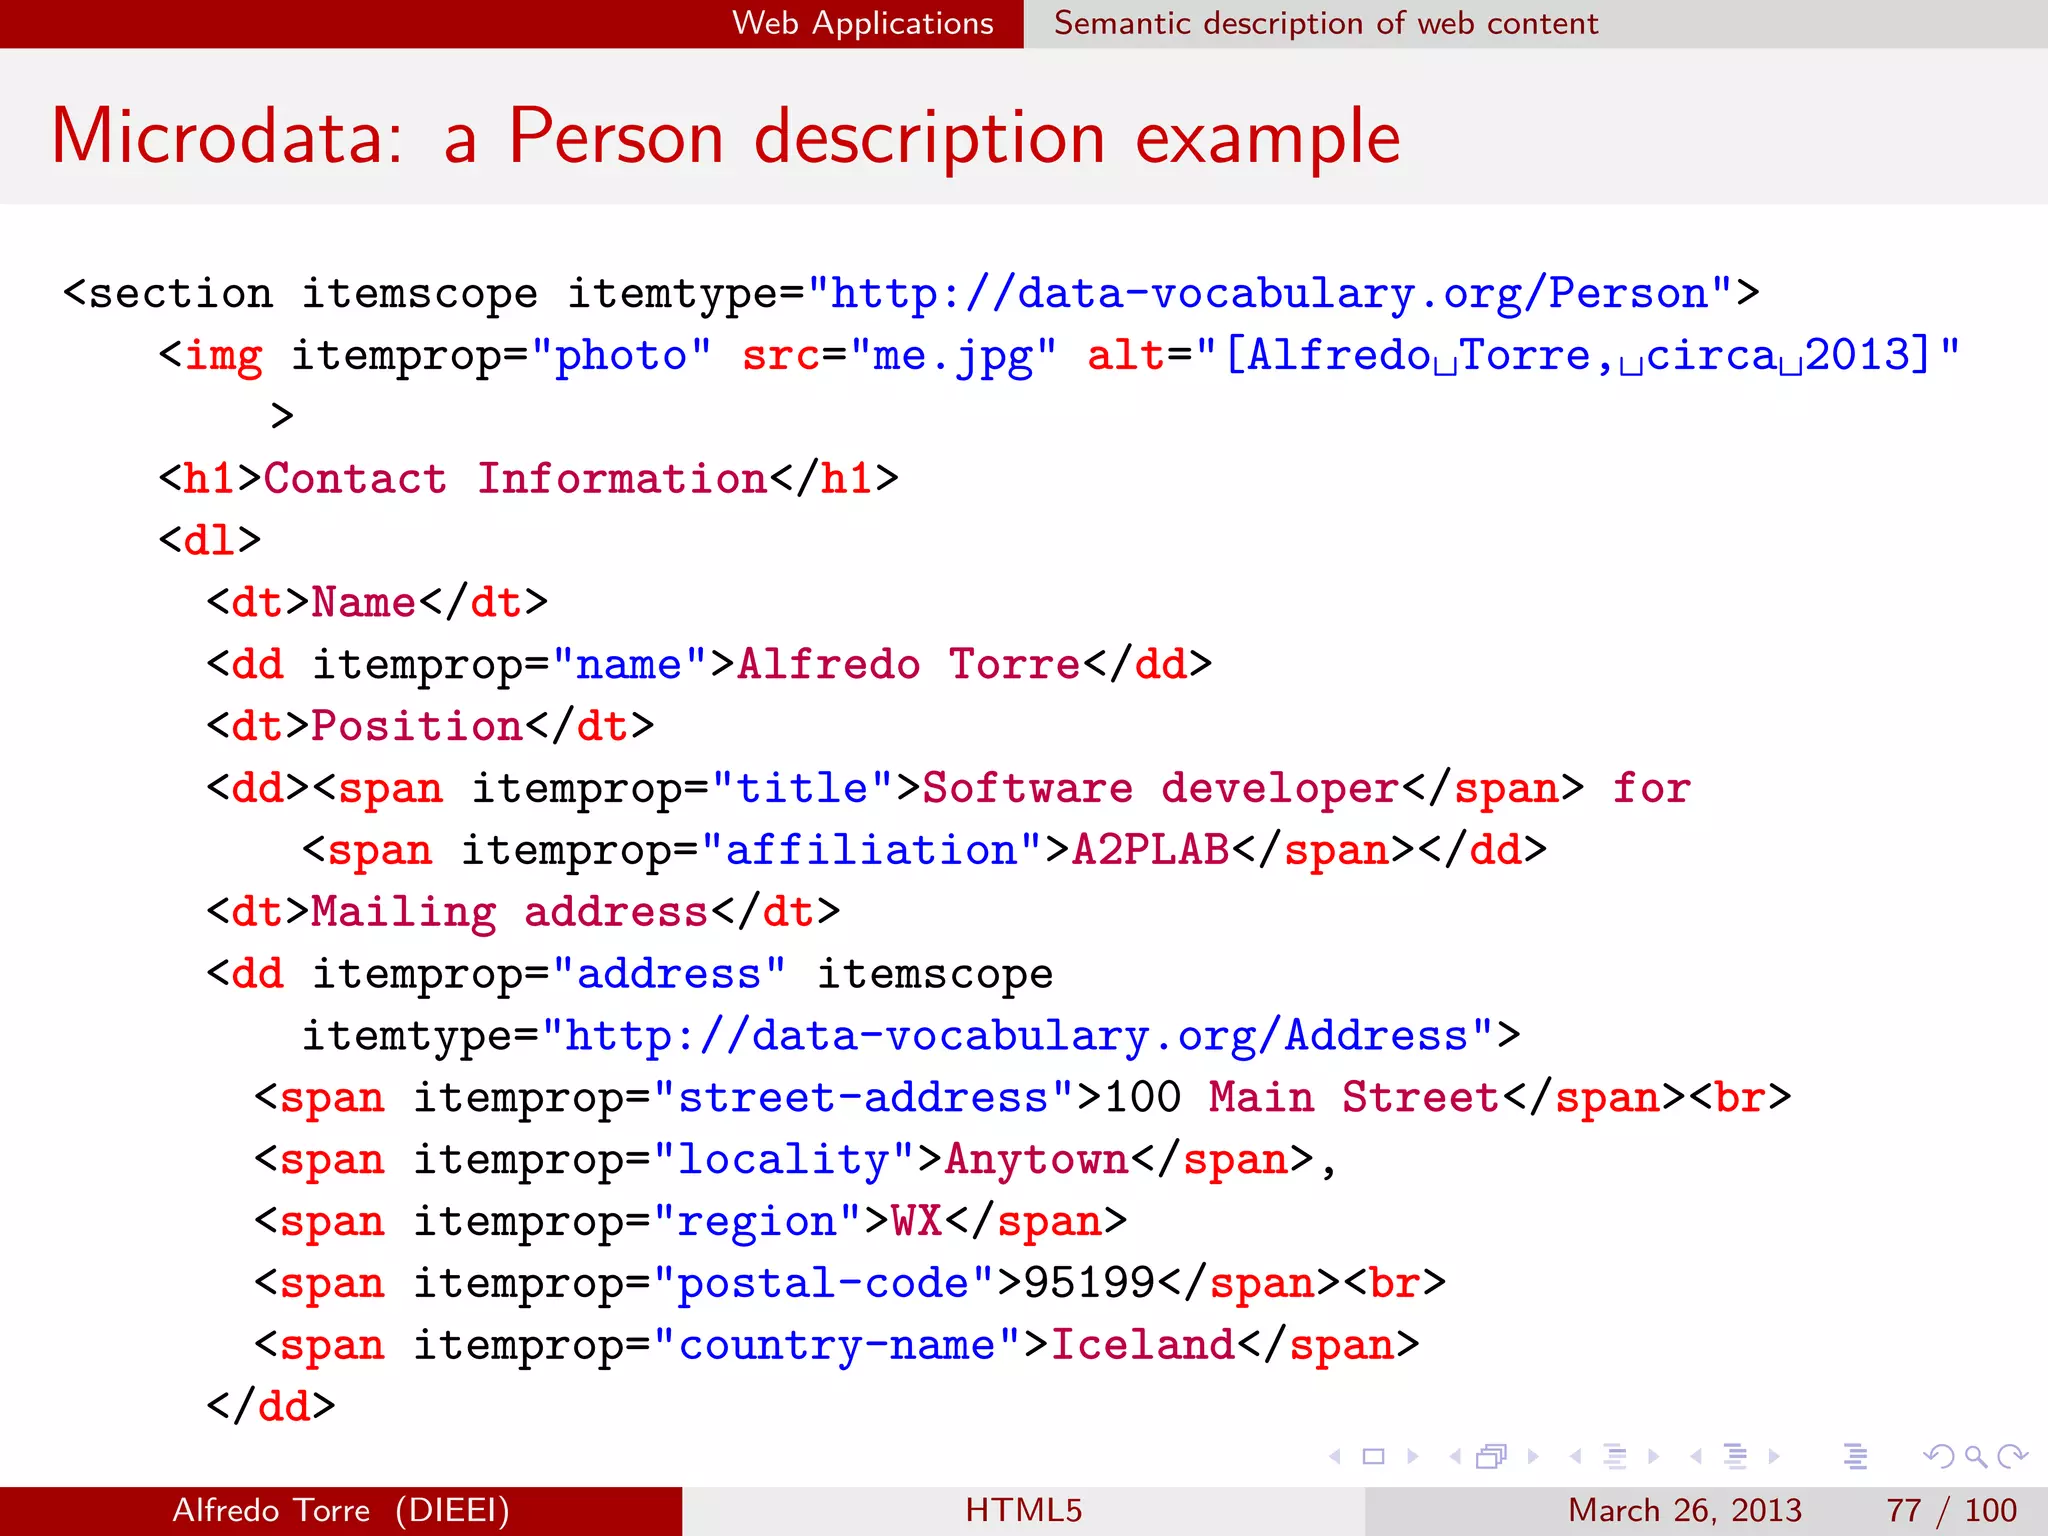Click the '95199' postal code text
This screenshot has width=2048, height=1536.
[1089, 1283]
